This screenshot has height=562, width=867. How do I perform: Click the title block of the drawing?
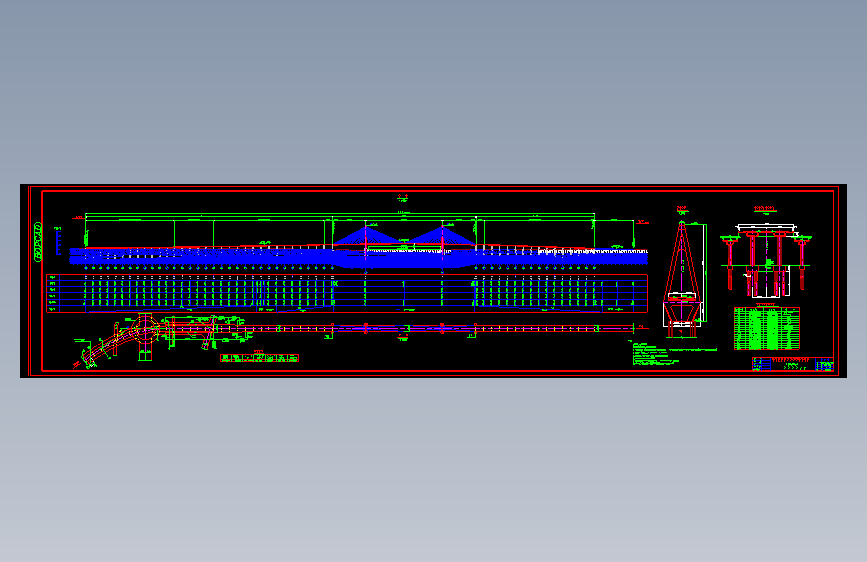792,364
